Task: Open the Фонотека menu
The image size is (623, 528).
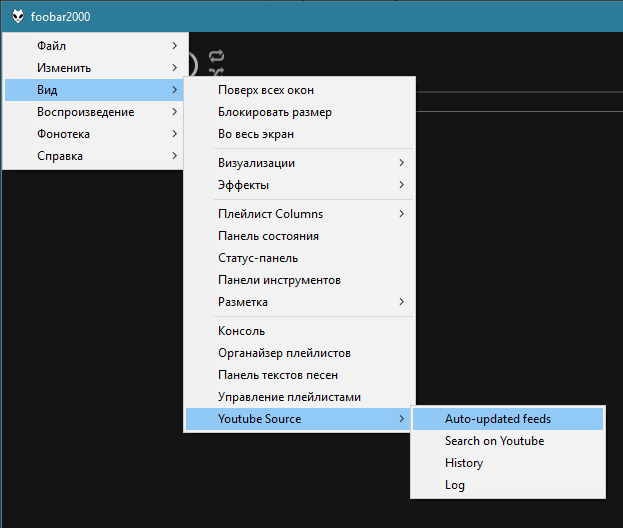Action: point(94,134)
